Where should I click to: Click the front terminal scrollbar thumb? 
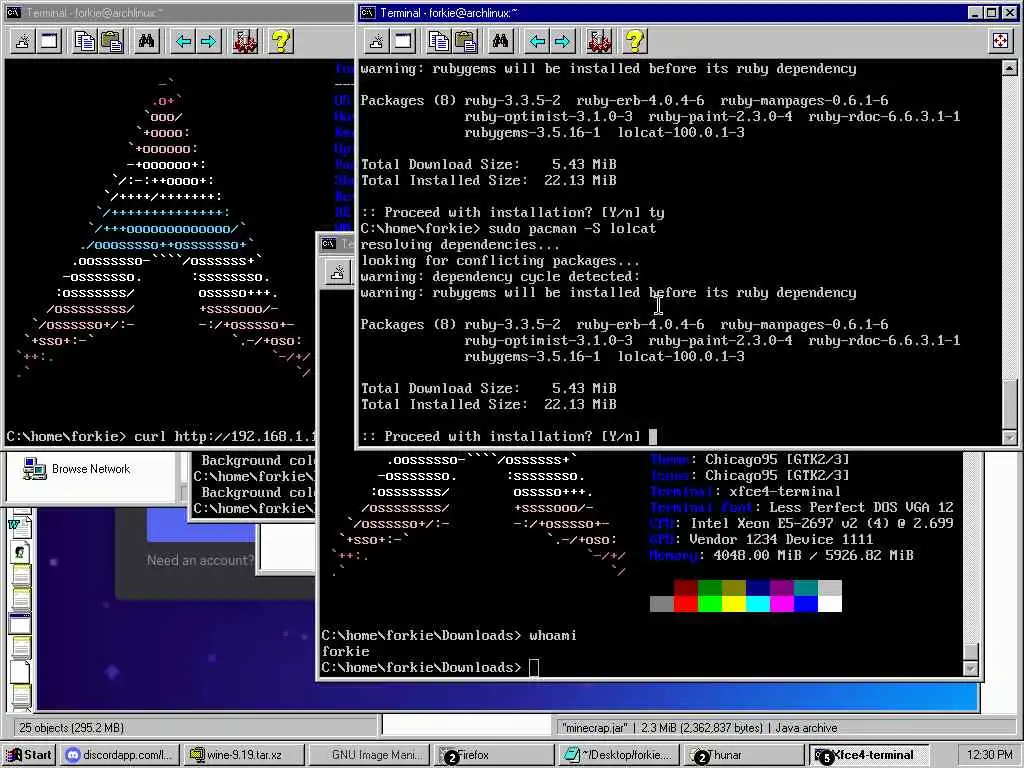(x=1009, y=405)
